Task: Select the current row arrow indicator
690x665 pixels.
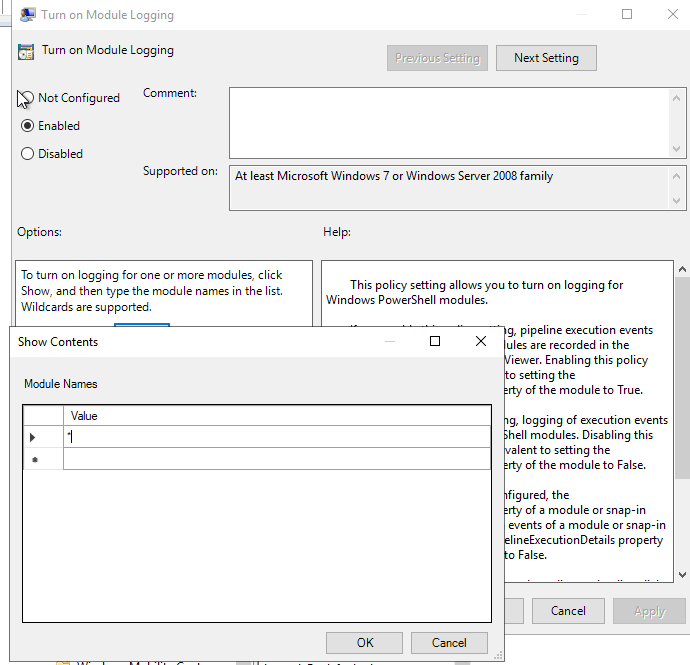Action: [x=43, y=437]
